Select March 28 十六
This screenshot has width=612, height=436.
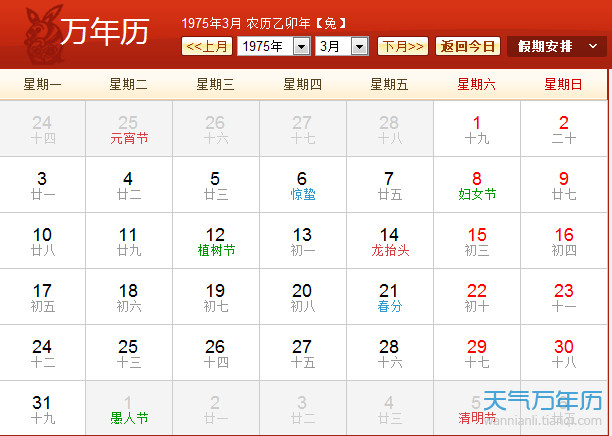point(390,353)
